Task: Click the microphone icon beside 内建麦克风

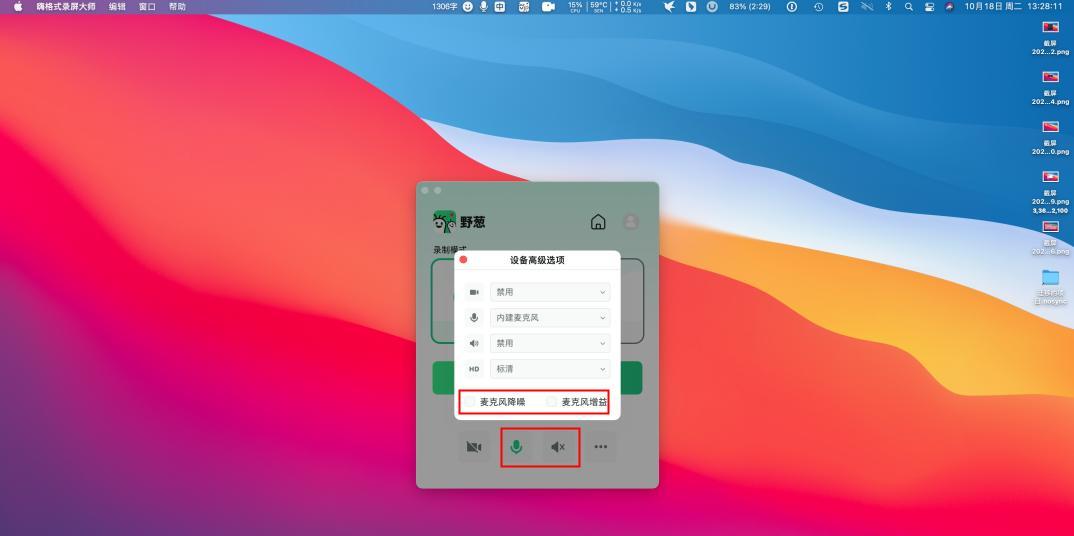Action: (x=474, y=318)
